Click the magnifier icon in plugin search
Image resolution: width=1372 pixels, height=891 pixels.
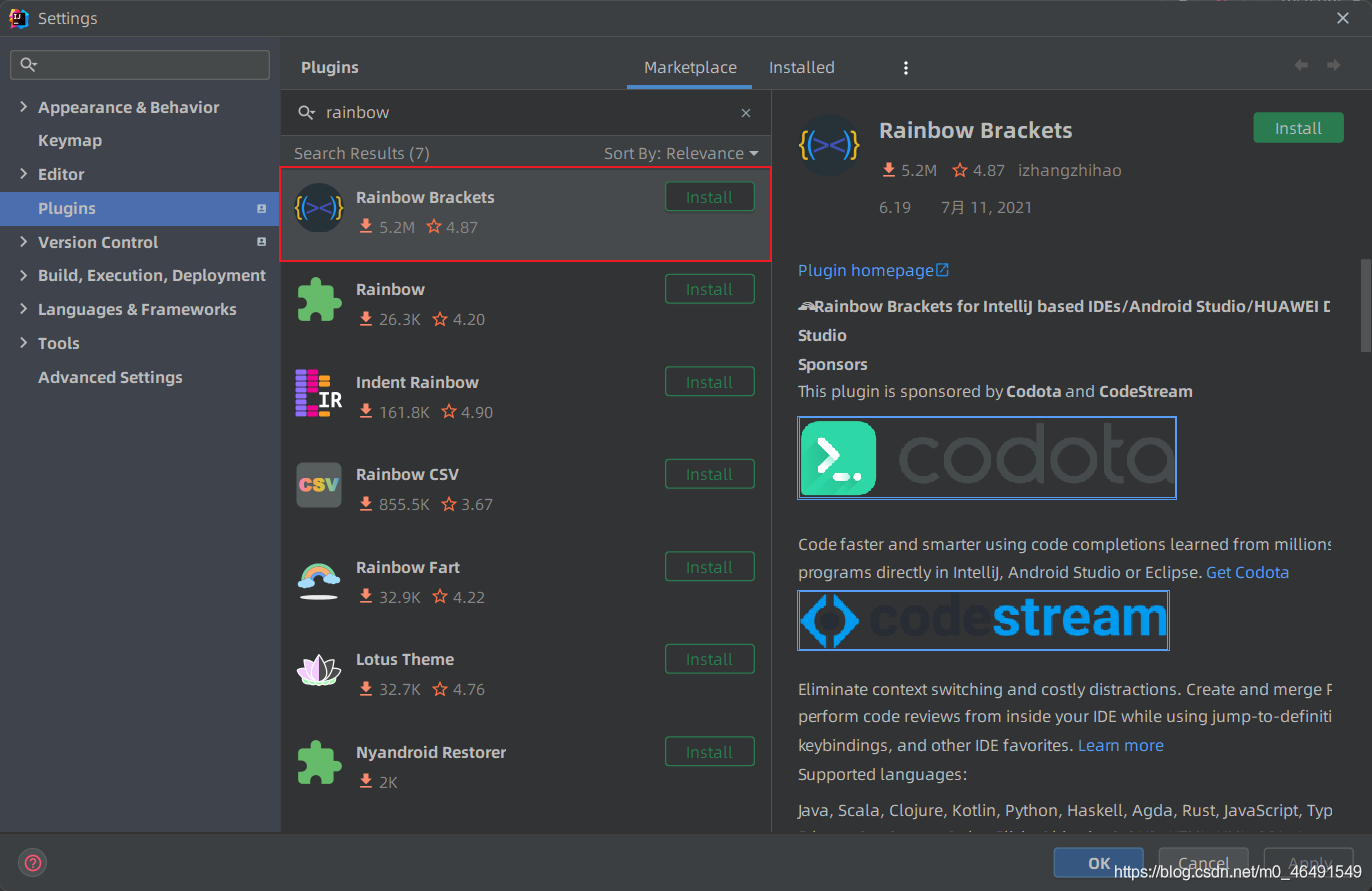(306, 113)
